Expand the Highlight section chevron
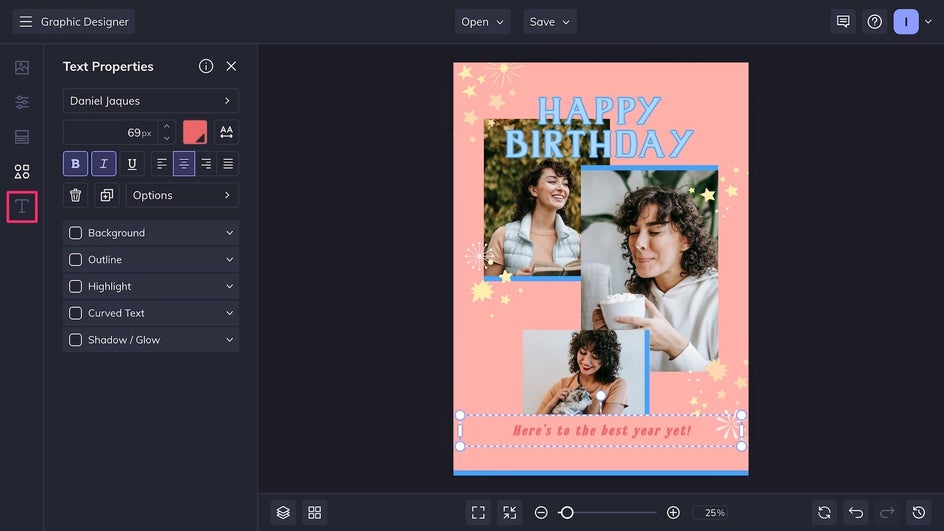944x531 pixels. tap(229, 287)
